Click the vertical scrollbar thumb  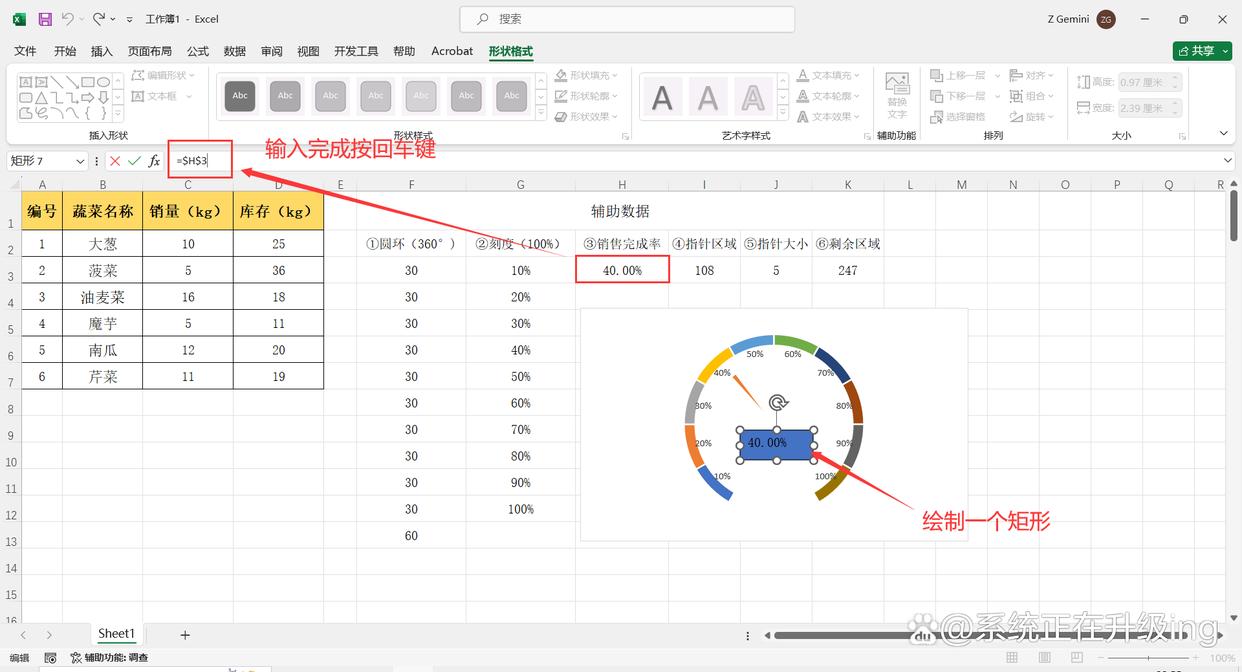(x=1234, y=215)
